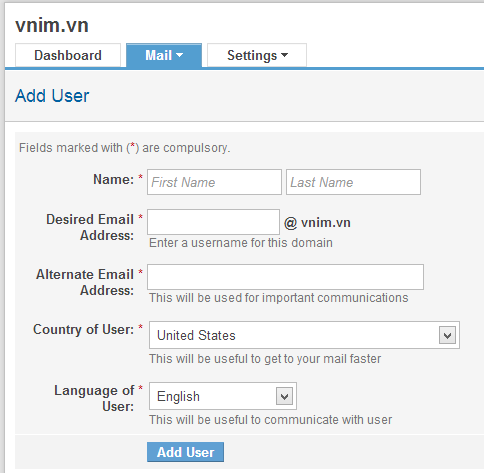This screenshot has width=484, height=473.
Task: Open the Settings tab menu
Action: [257, 55]
